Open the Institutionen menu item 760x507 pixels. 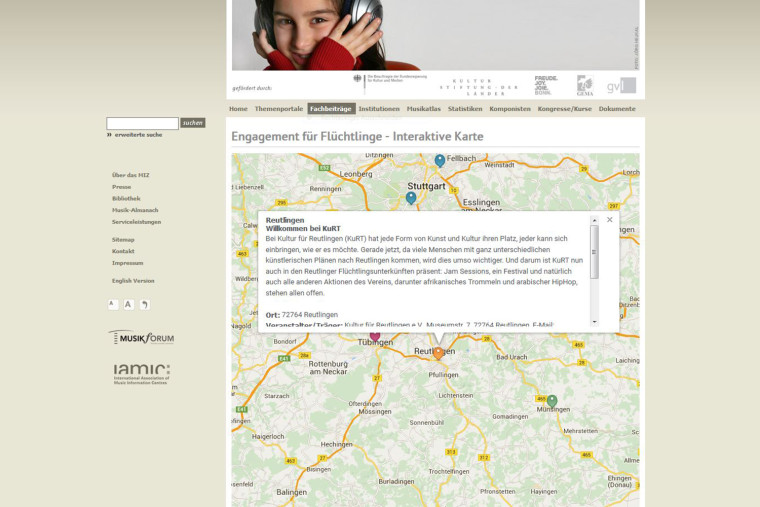coord(379,109)
